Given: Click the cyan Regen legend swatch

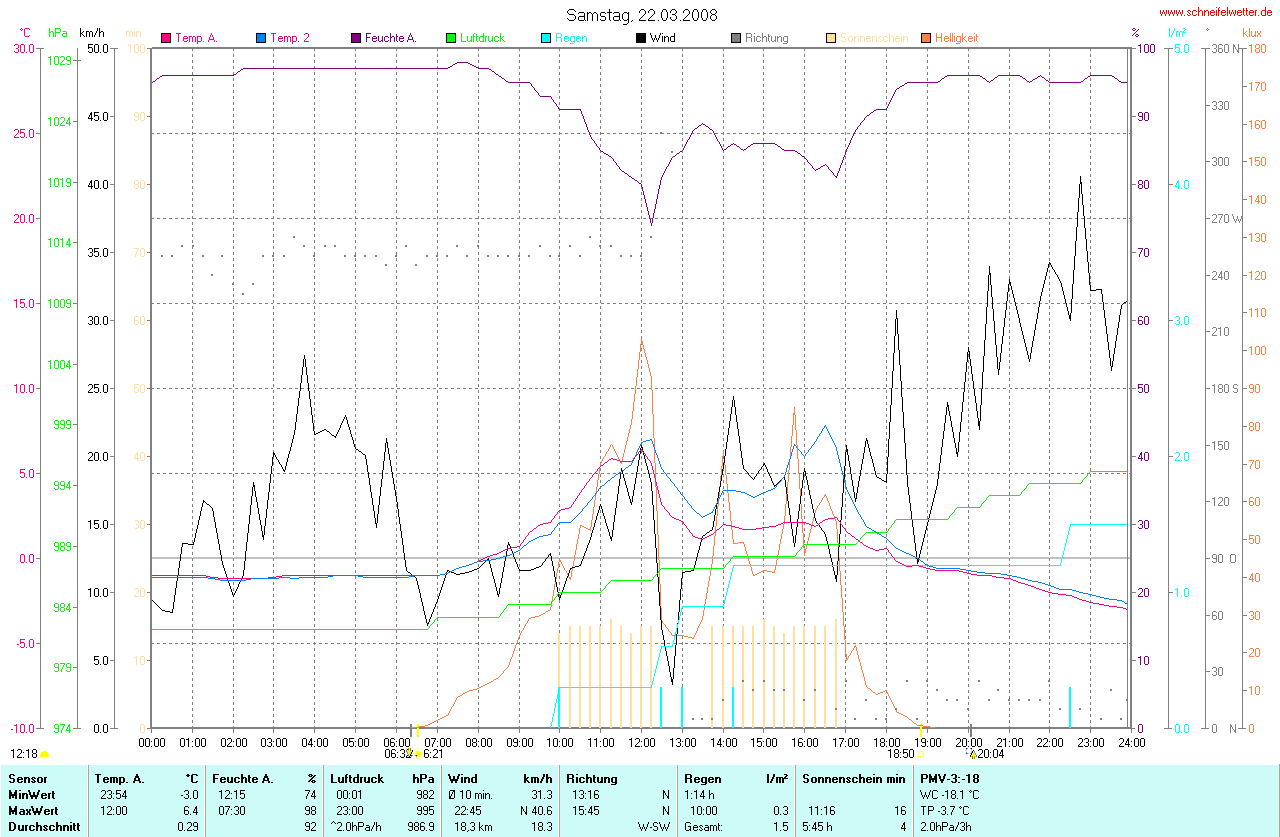Looking at the screenshot, I should click(x=546, y=38).
